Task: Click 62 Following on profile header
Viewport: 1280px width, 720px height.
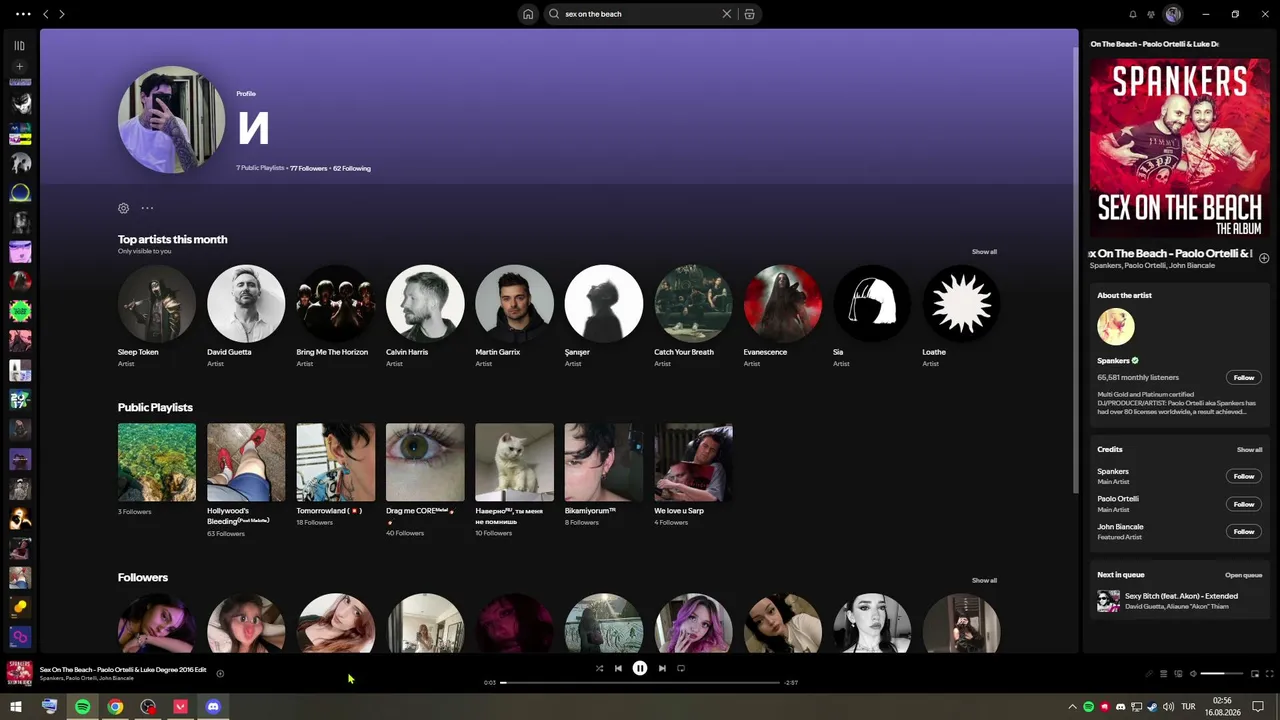Action: coord(352,168)
